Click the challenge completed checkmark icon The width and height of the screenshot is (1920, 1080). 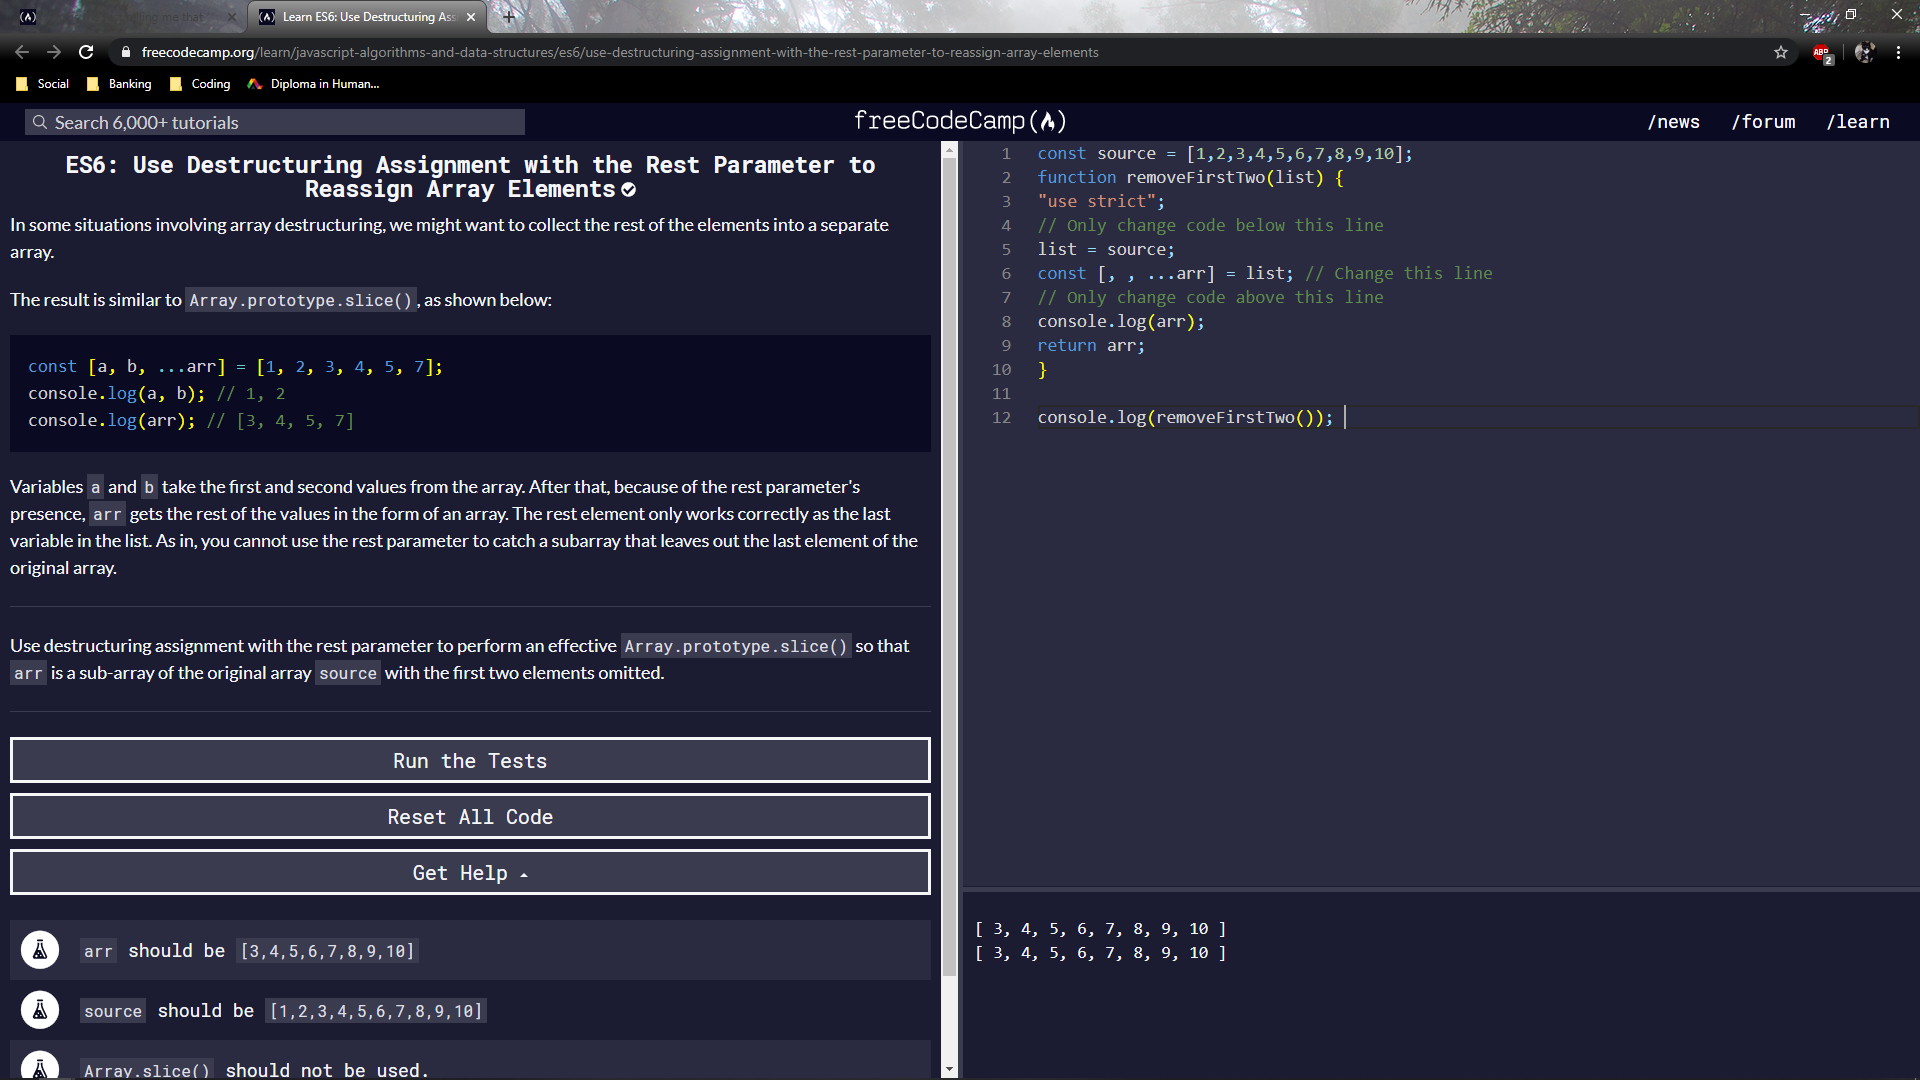(x=628, y=190)
